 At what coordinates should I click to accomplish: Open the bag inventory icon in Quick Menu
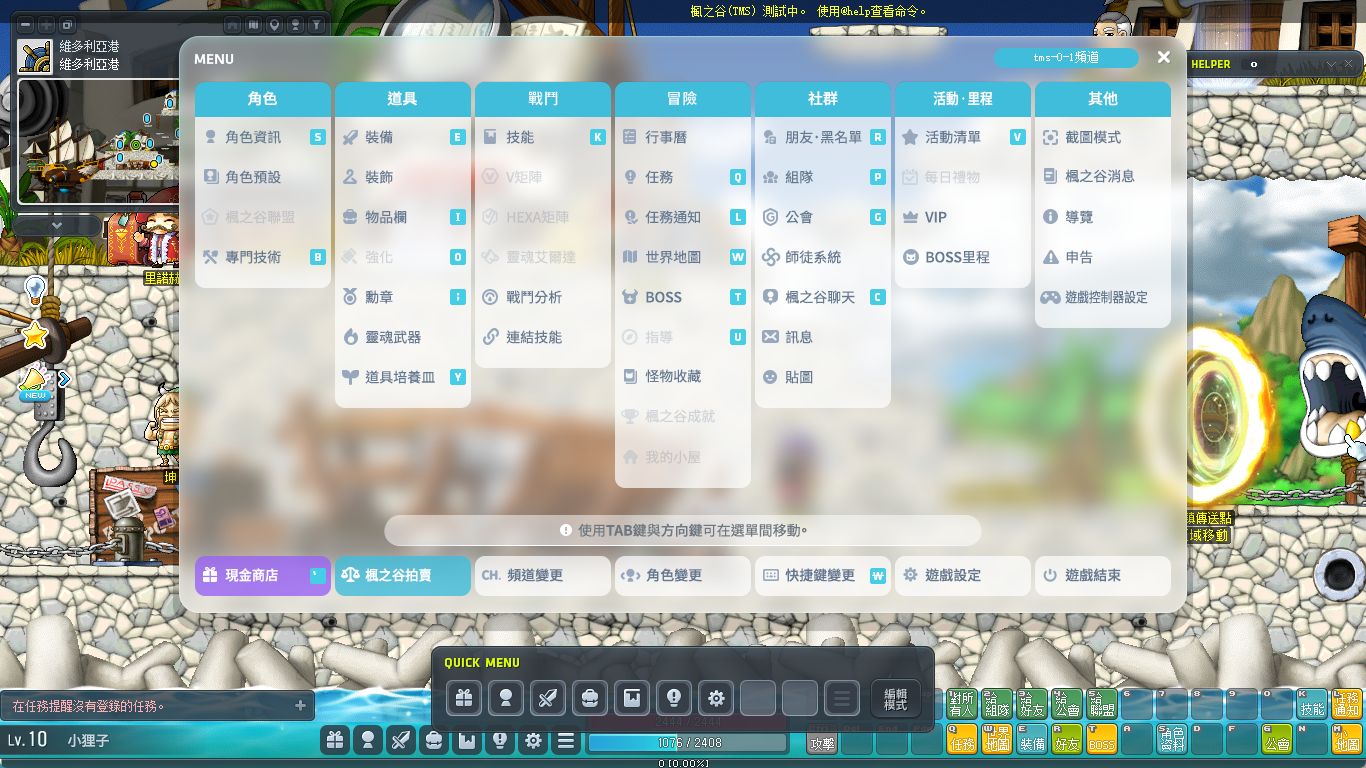click(x=590, y=698)
